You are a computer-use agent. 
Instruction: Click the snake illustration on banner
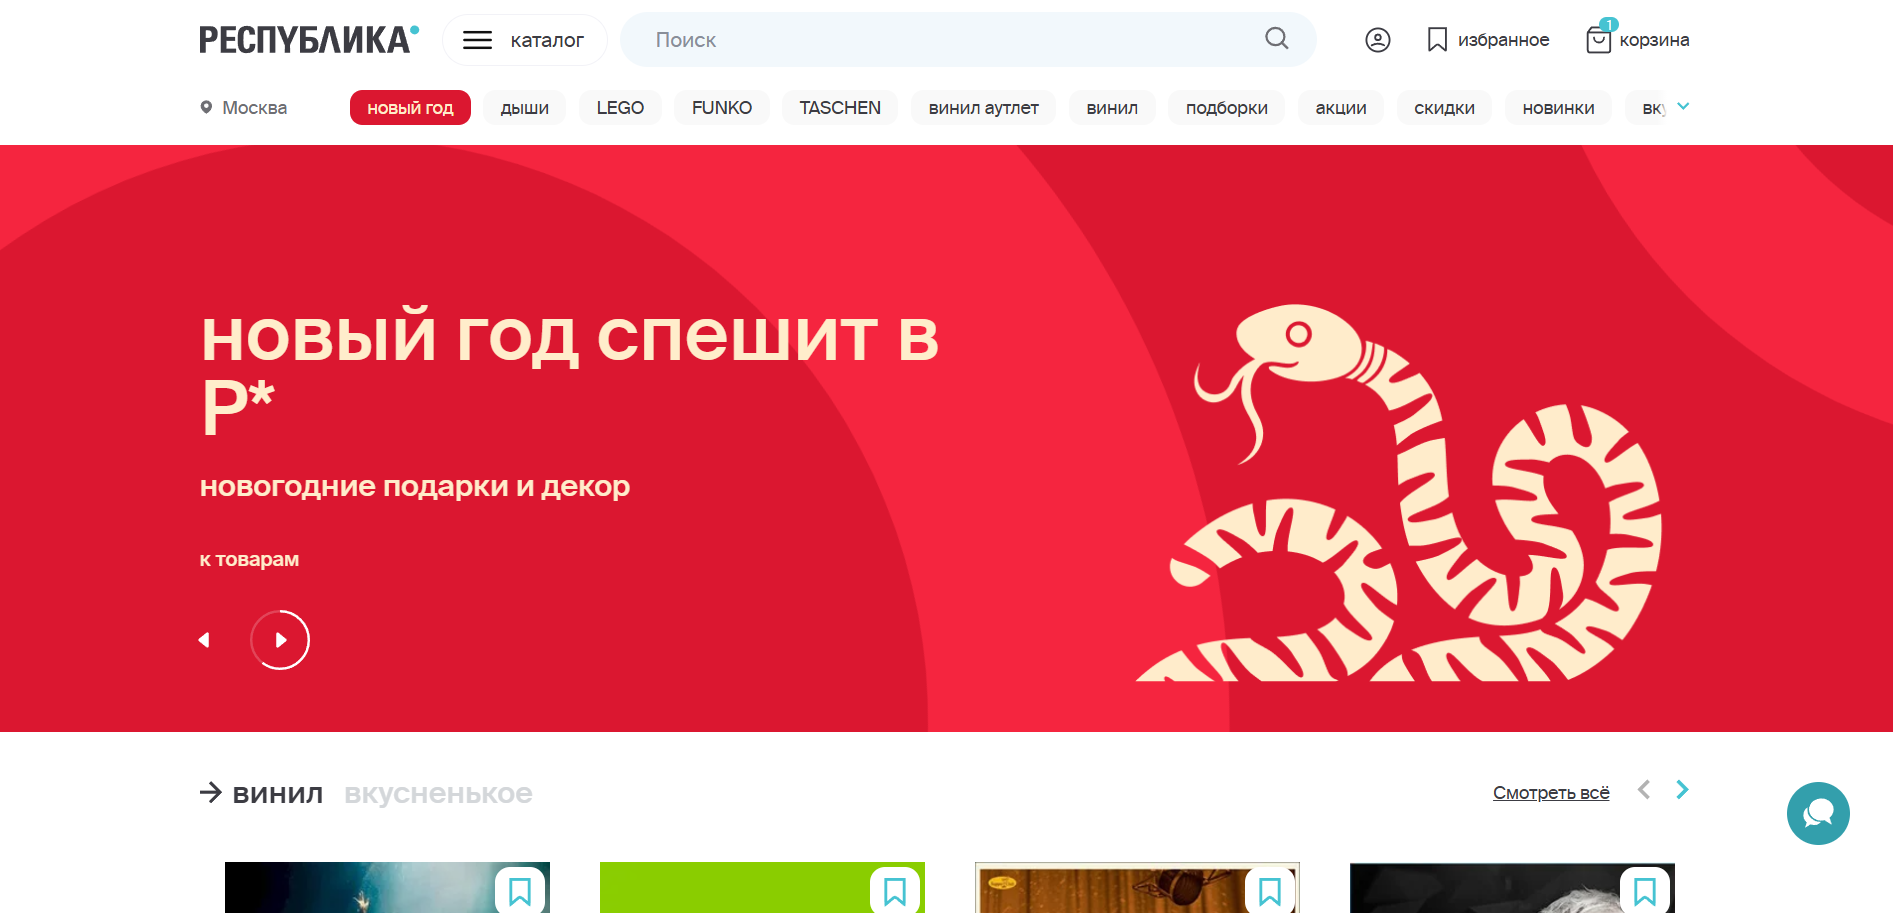1398,493
